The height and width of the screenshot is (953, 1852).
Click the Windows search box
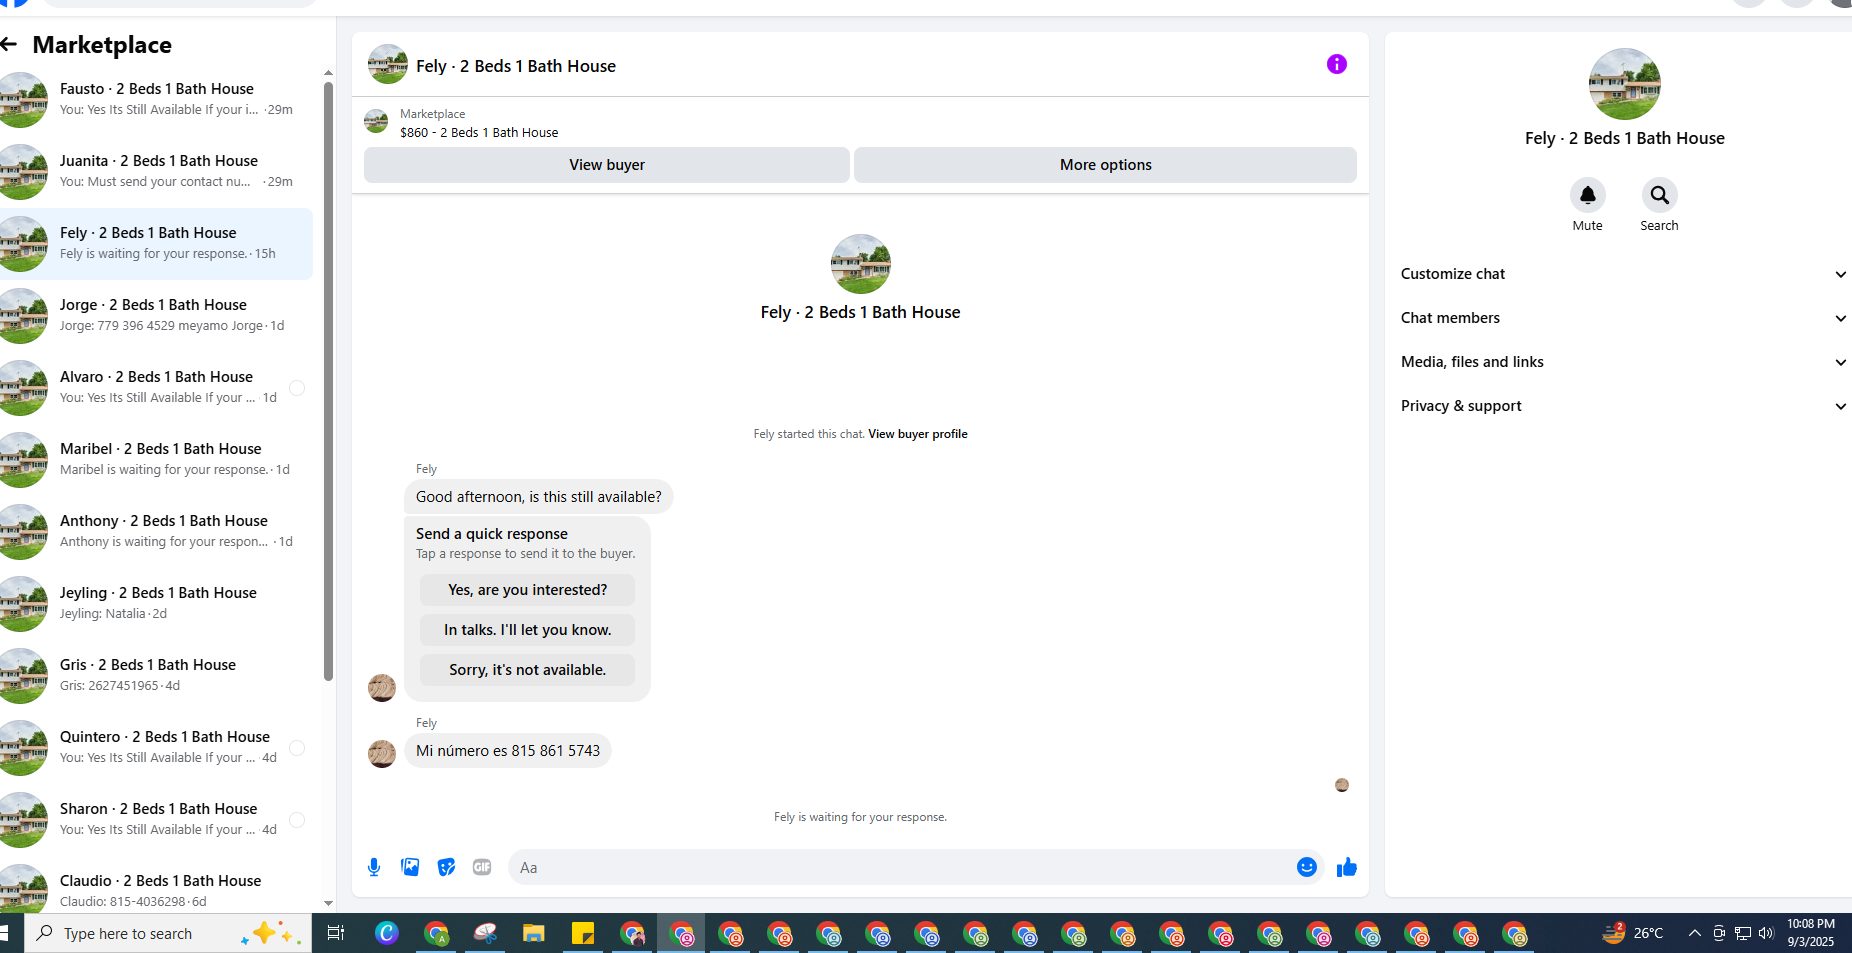pyautogui.click(x=168, y=933)
